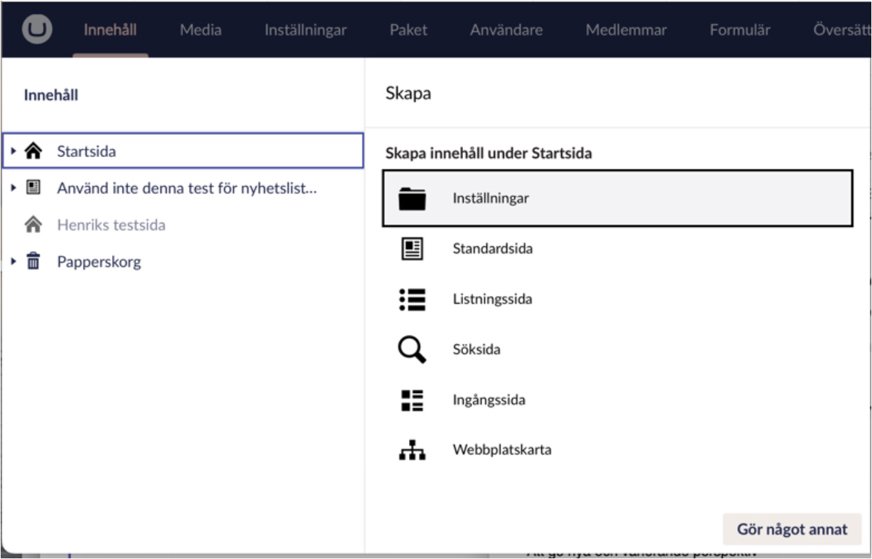Image resolution: width=872 pixels, height=559 pixels.
Task: Create a Listningssida page
Action: click(617, 299)
